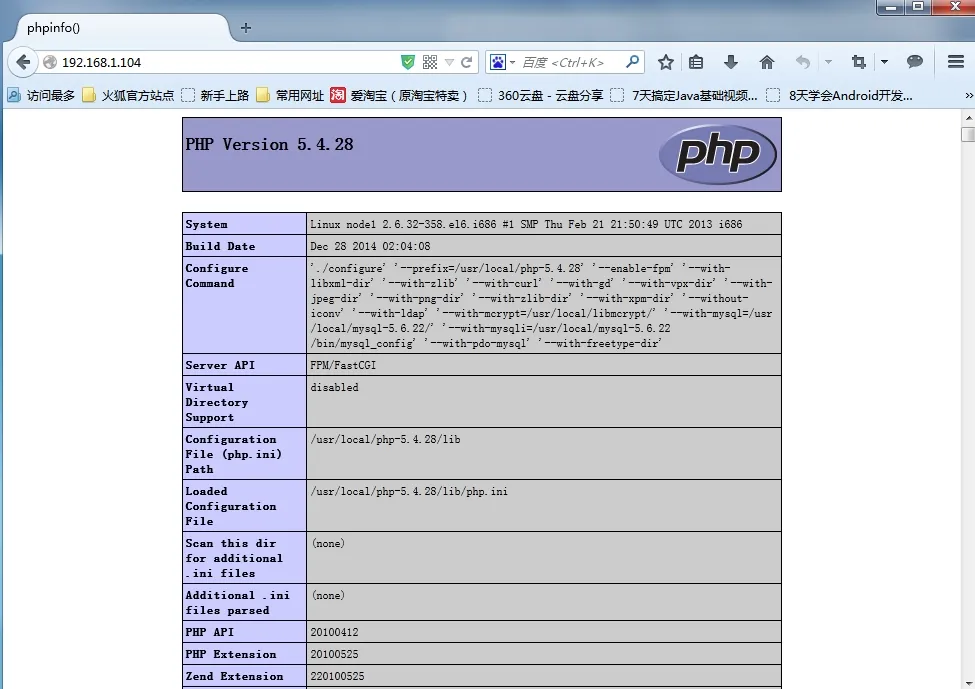Open the 360云盘 bookmark
Screen dimensions: 975x689
[541, 95]
